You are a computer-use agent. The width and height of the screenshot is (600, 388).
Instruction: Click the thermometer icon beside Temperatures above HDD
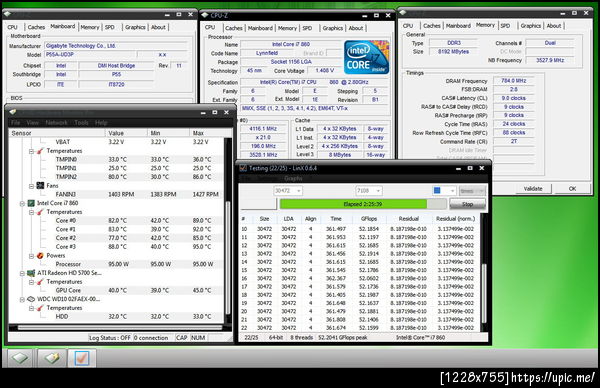coord(40,308)
